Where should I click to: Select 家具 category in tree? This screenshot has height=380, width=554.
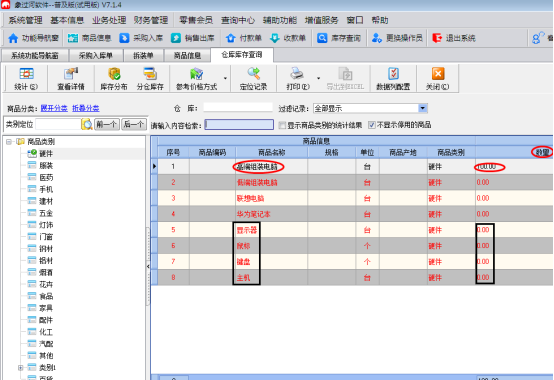(46, 308)
